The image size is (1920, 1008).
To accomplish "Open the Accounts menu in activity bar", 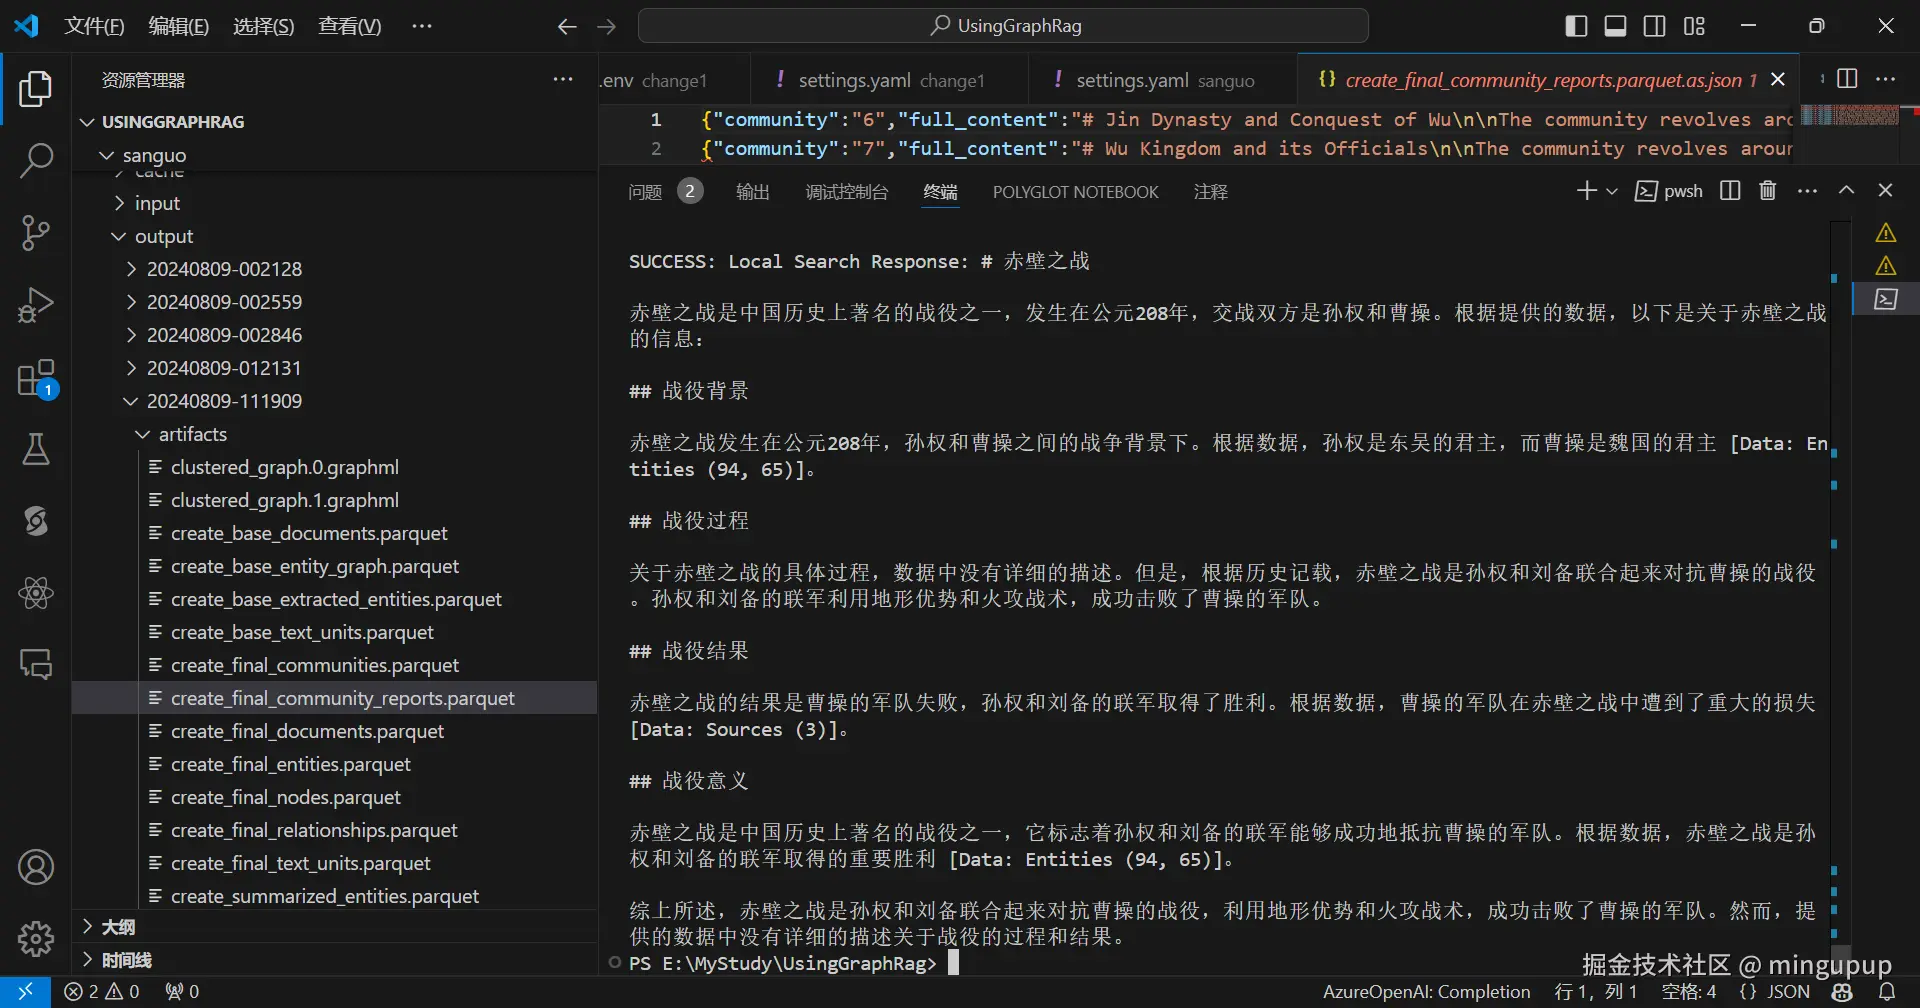I will 36,867.
